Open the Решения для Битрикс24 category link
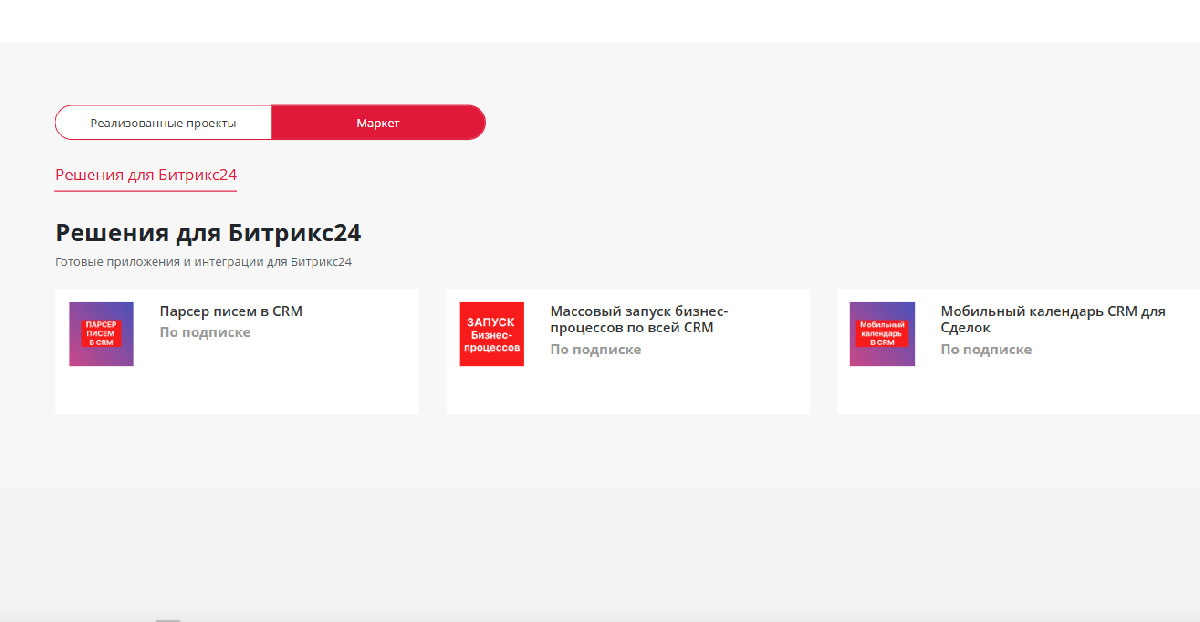 (146, 175)
